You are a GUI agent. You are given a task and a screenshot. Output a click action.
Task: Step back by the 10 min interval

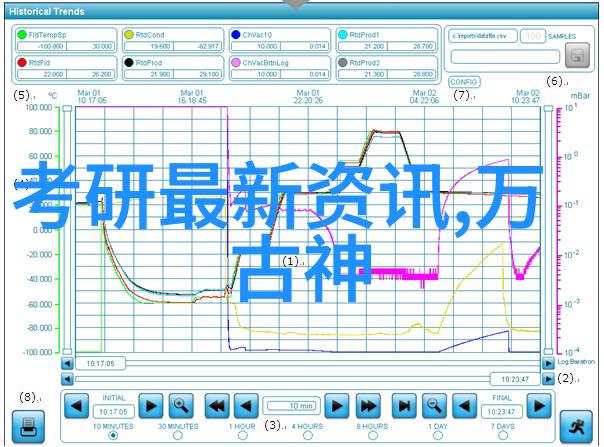tap(246, 406)
